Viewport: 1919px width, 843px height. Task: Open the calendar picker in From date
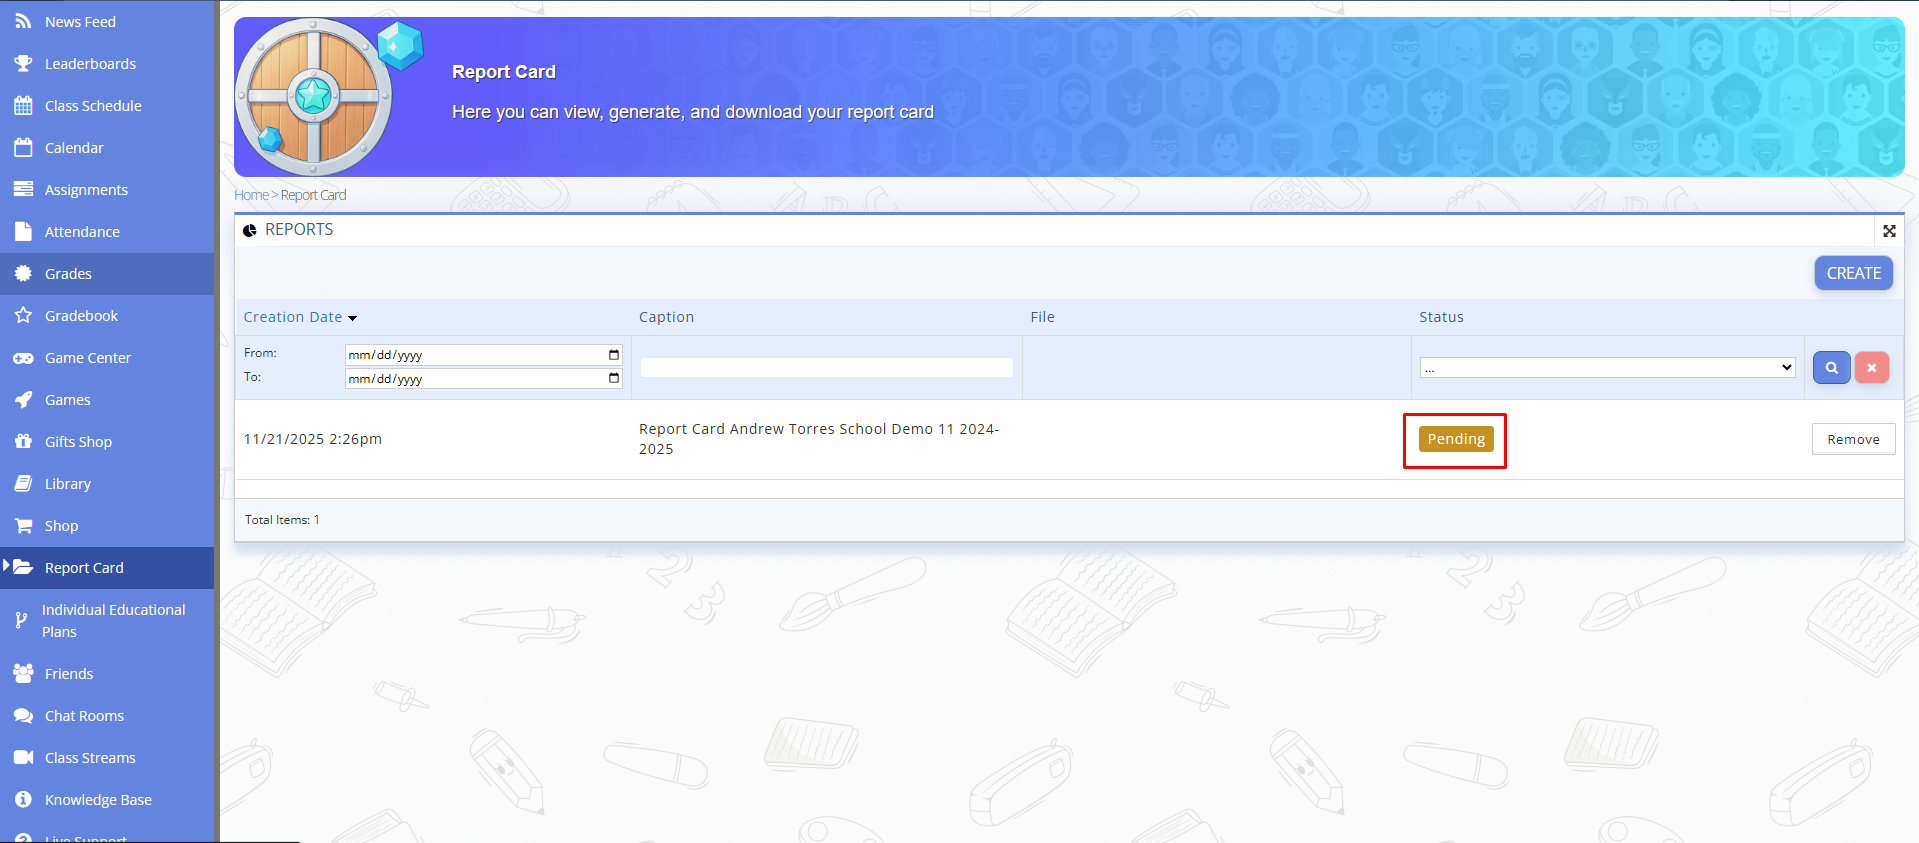613,355
